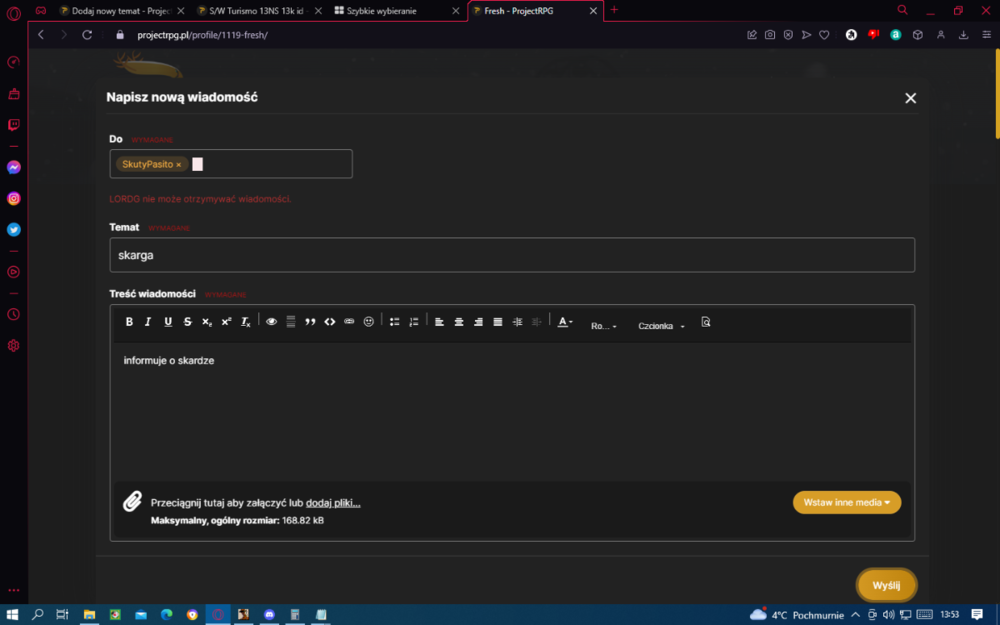Open Twitch in the Opera sidebar

(x=13, y=125)
